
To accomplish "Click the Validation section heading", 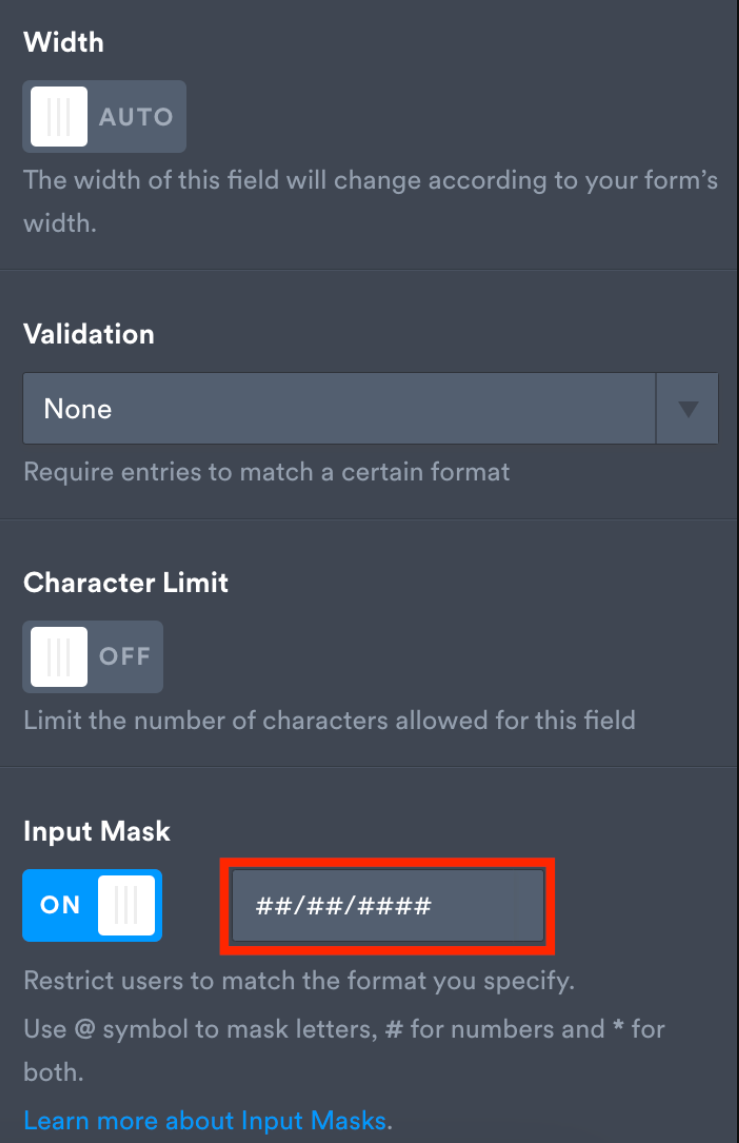I will [x=88, y=334].
